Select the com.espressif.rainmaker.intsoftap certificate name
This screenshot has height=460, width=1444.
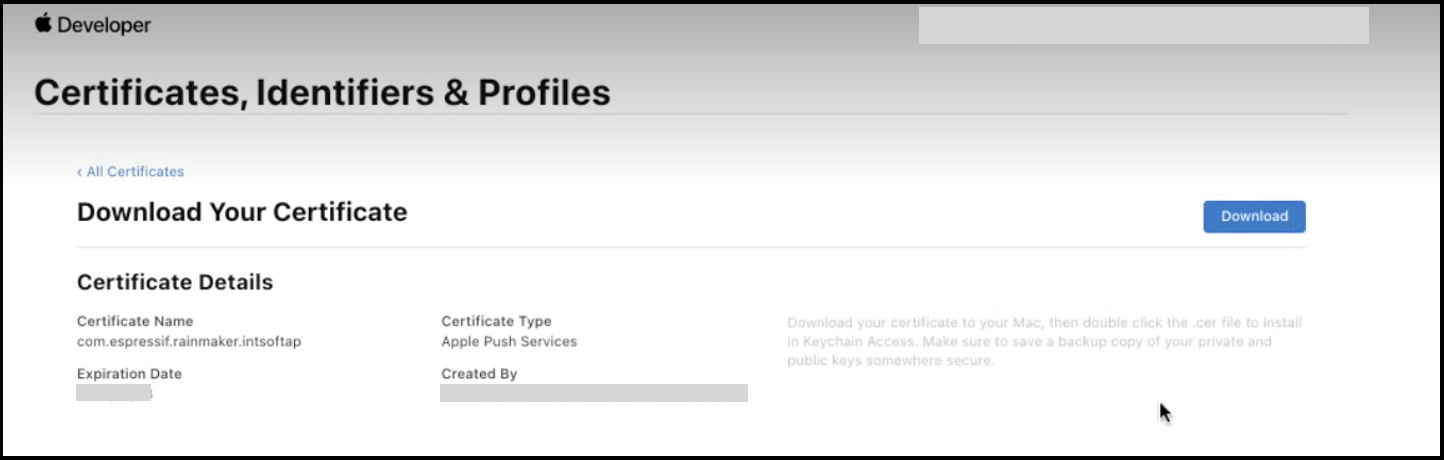click(x=189, y=341)
